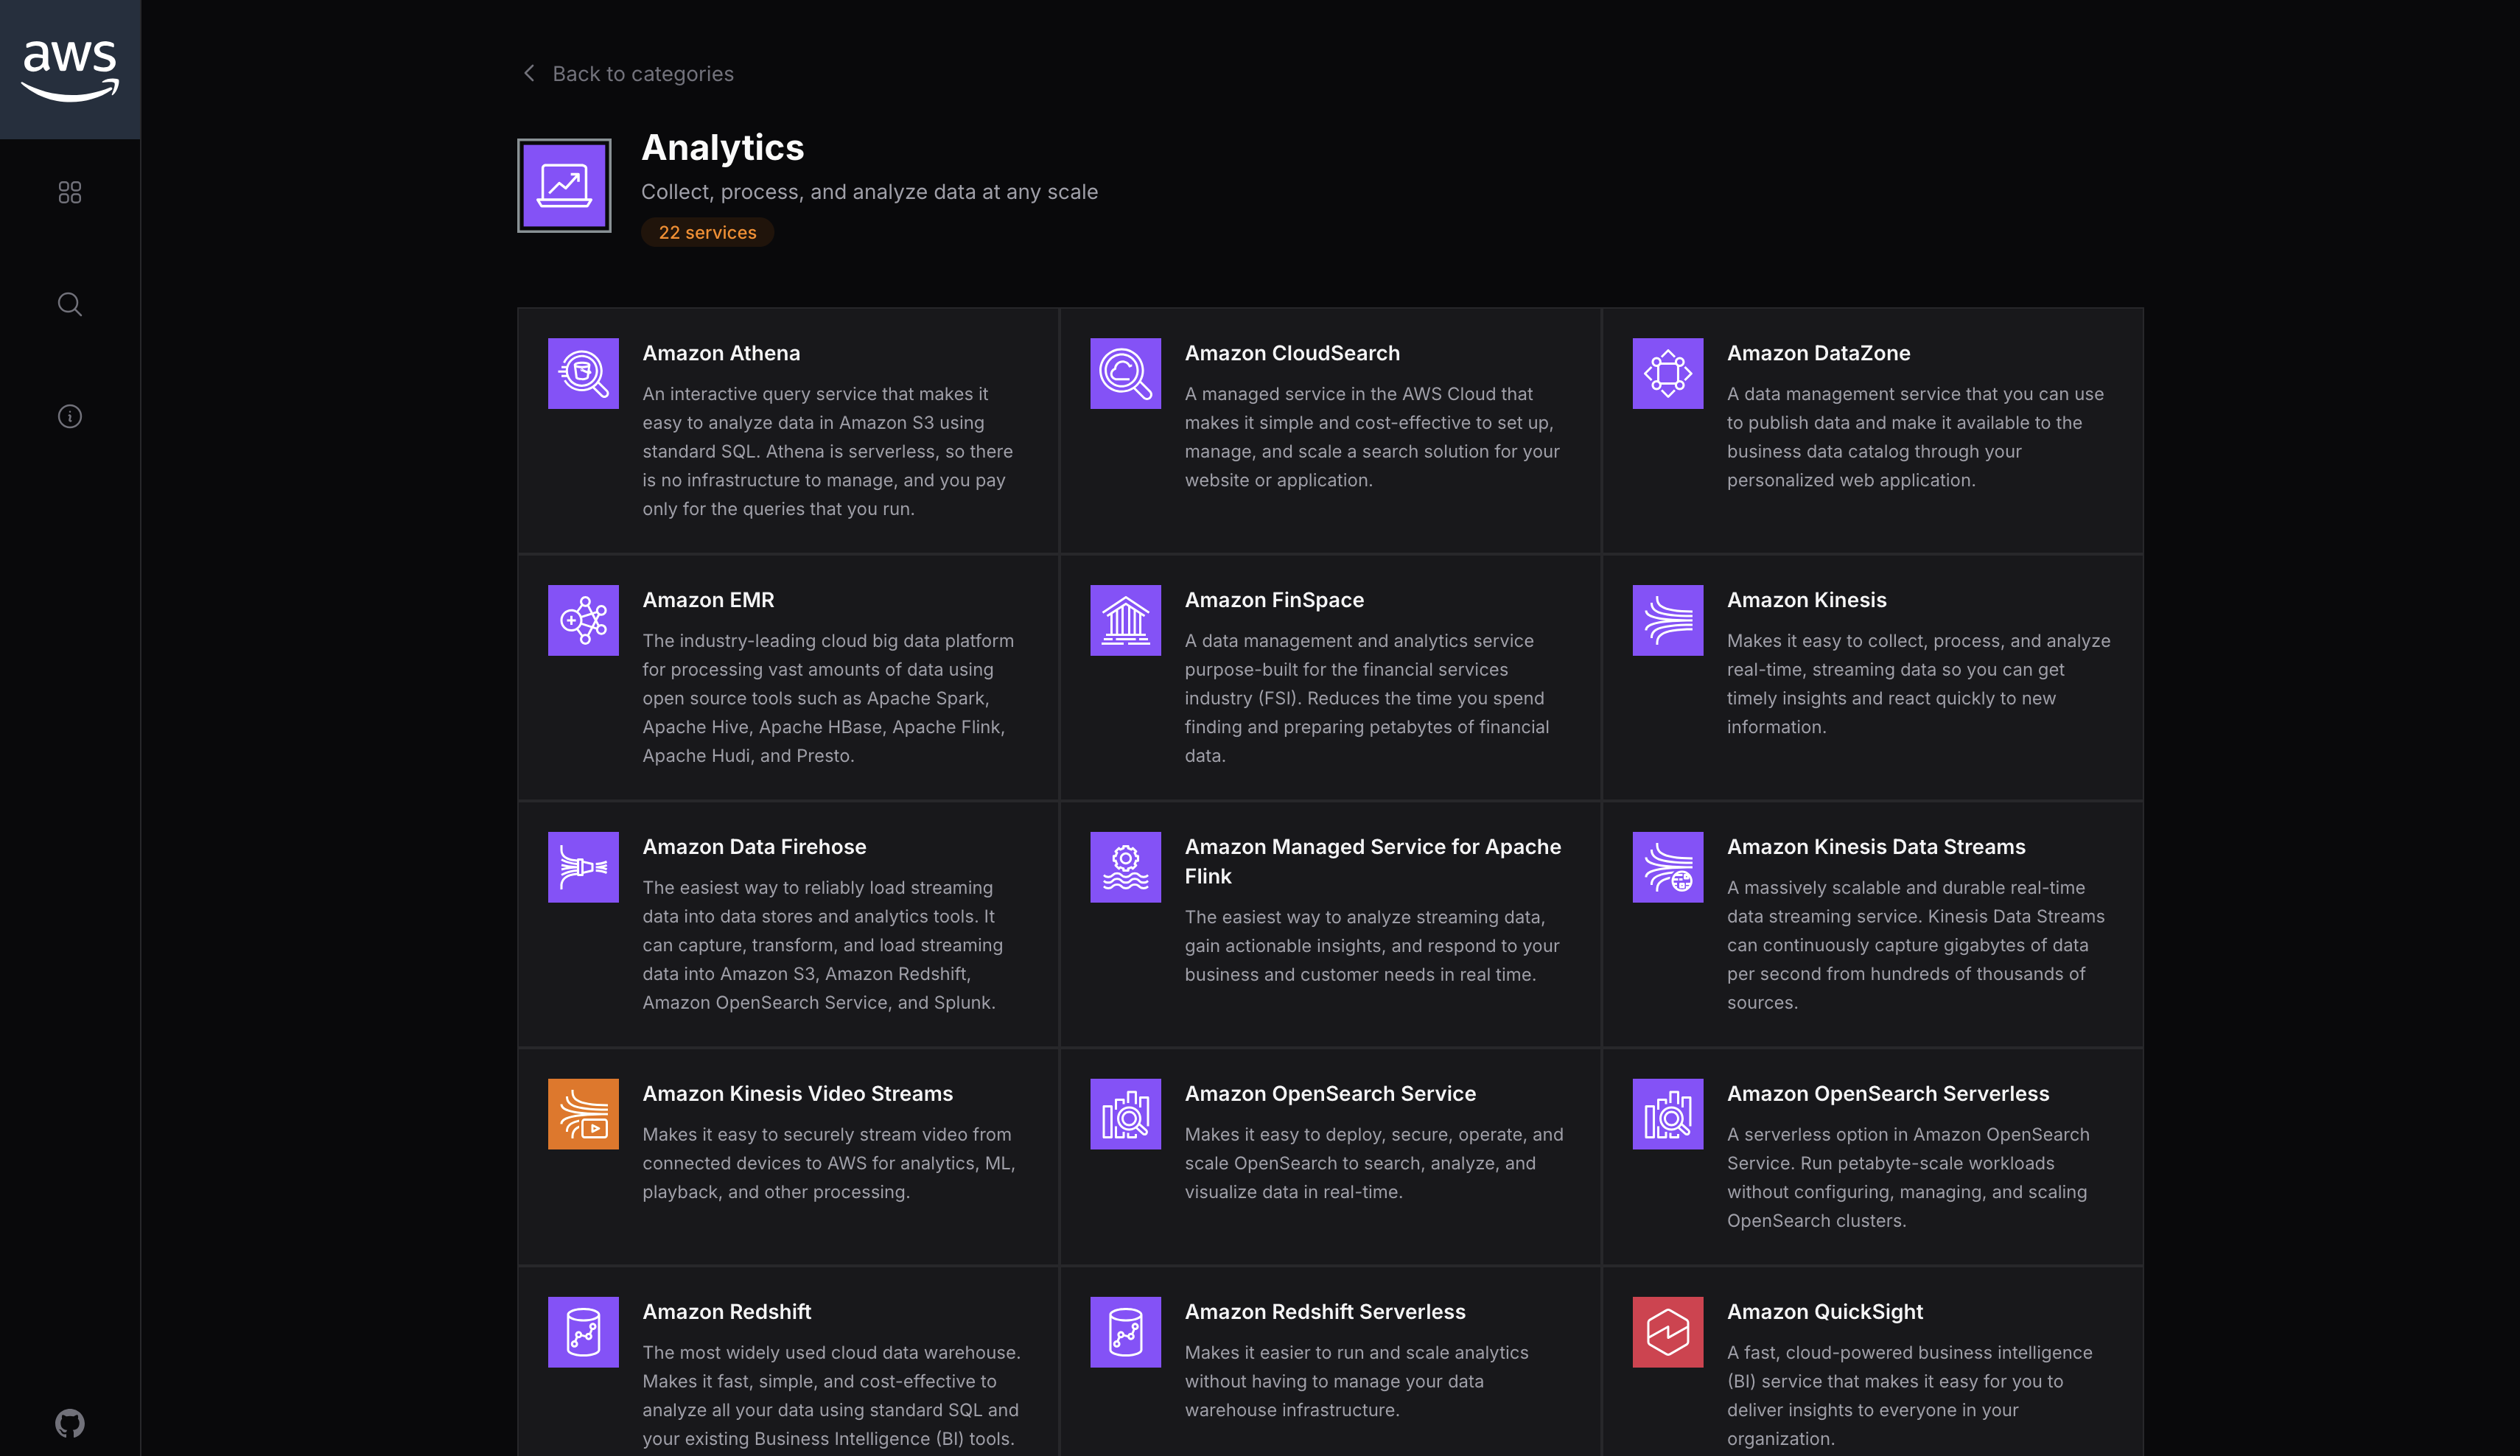Select the Kinesis Video Streams description text

828,1163
